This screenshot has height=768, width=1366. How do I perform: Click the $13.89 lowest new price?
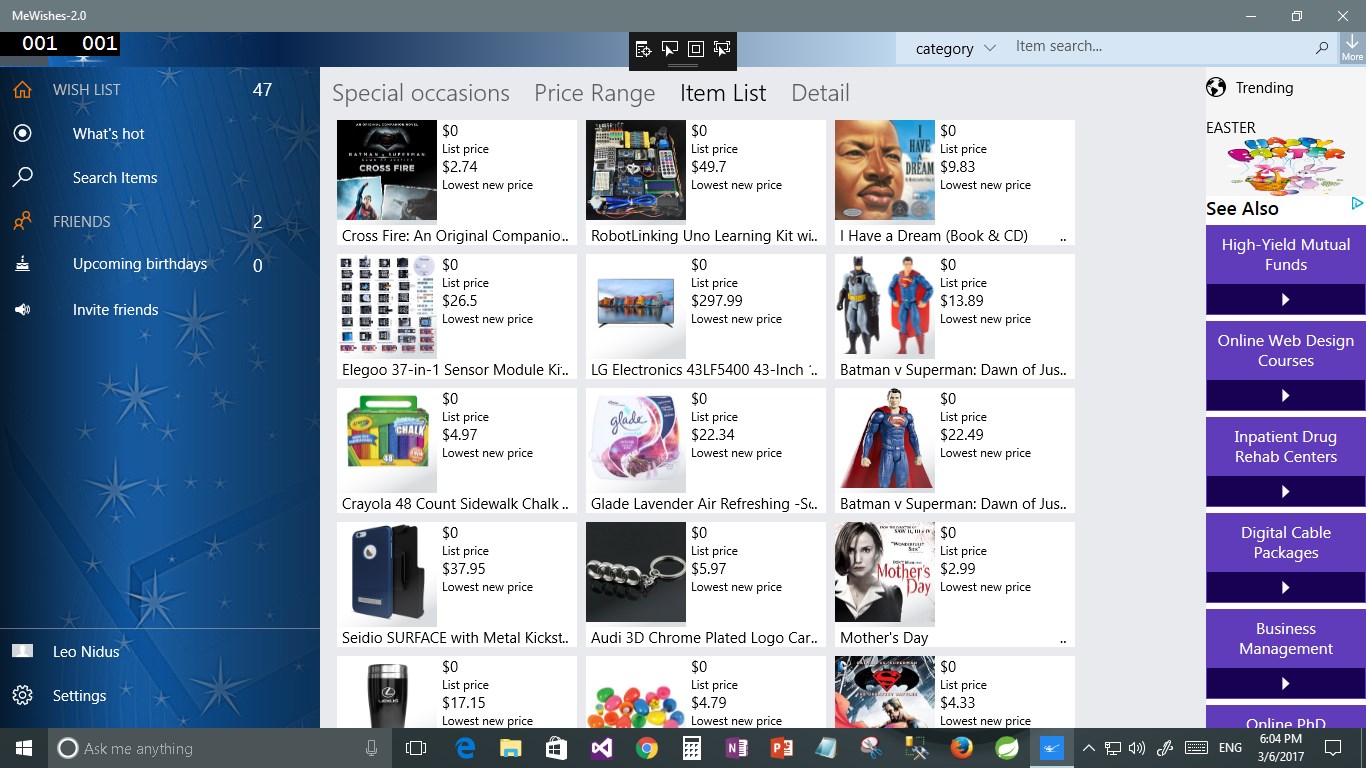point(962,301)
